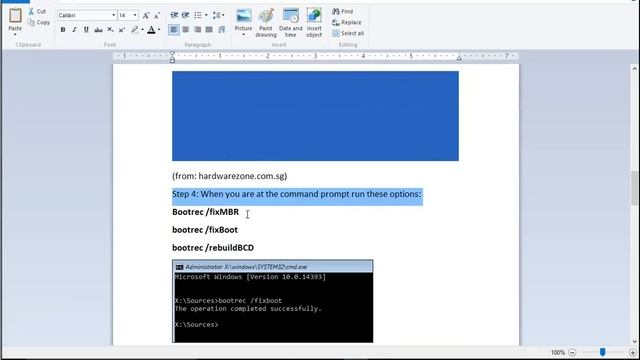Toggle underline formatting
This screenshot has height=360, width=640.
click(86, 29)
